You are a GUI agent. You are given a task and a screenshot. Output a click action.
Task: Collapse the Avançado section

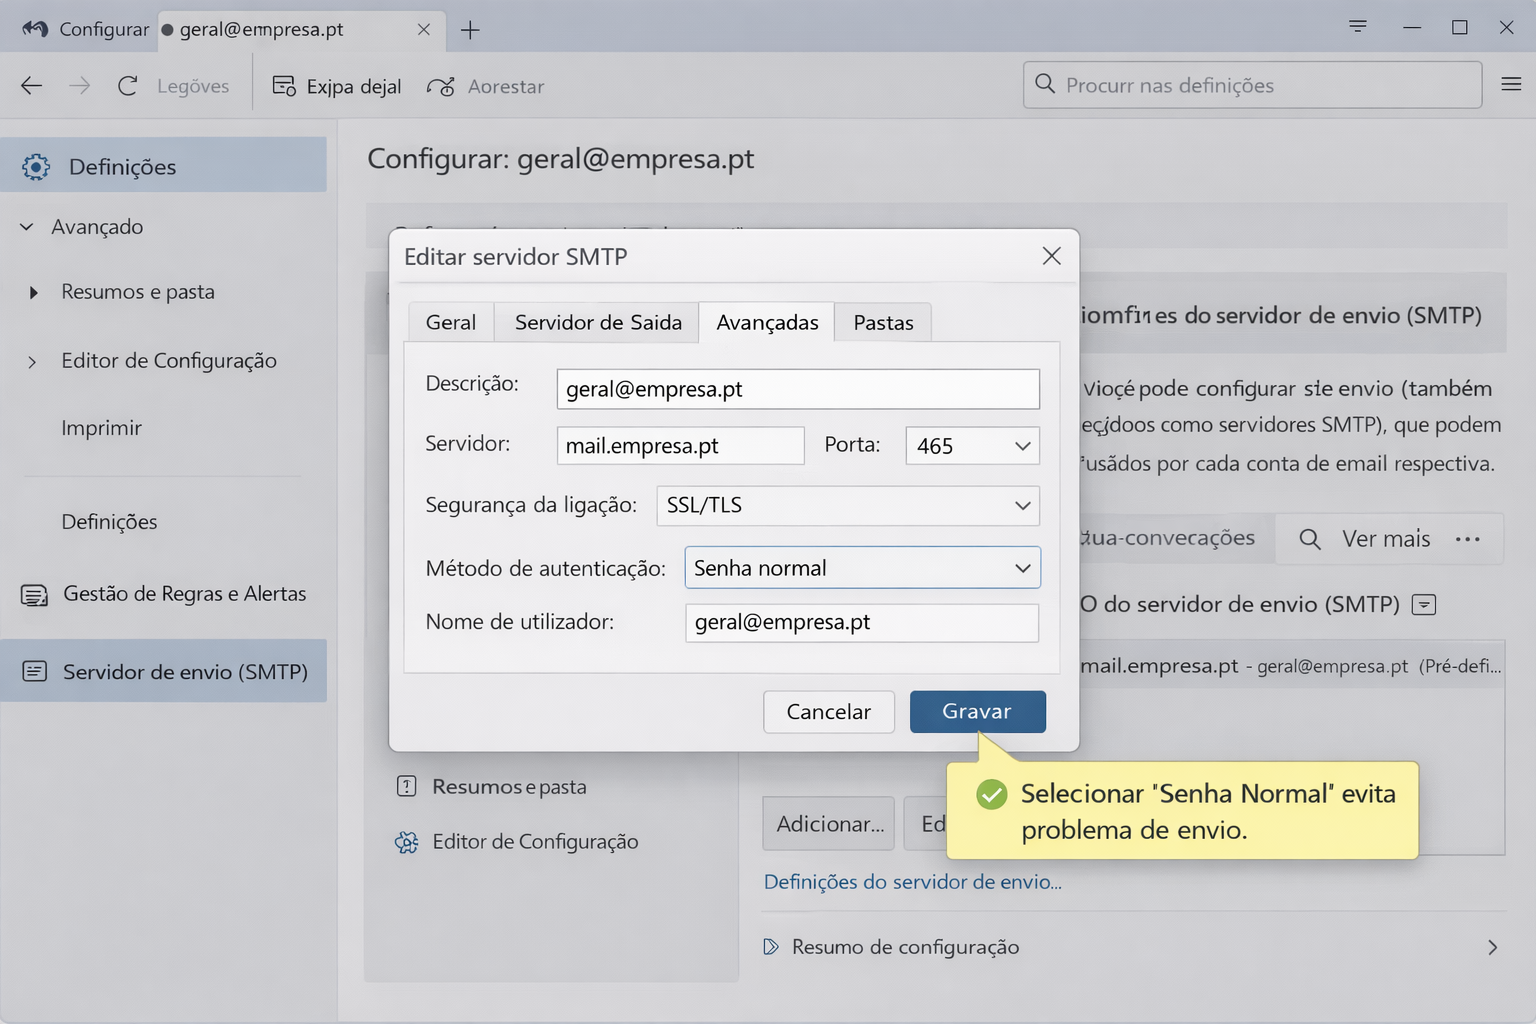[x=27, y=227]
